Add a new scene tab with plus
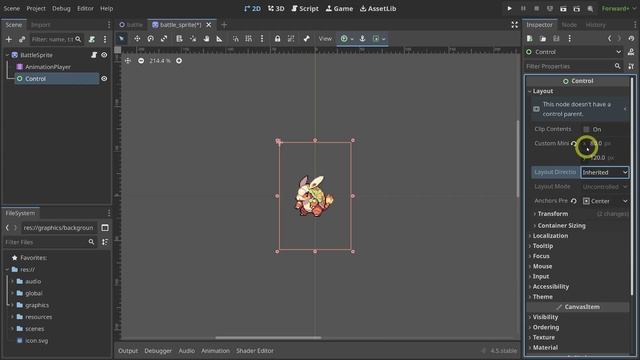The width and height of the screenshot is (640, 360). tap(224, 24)
